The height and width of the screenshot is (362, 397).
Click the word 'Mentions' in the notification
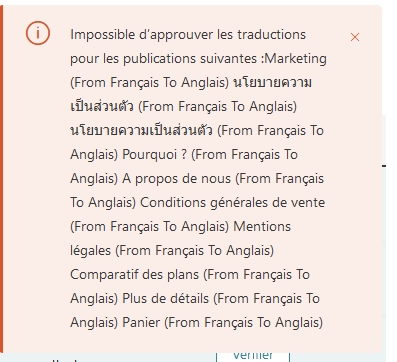[262, 227]
